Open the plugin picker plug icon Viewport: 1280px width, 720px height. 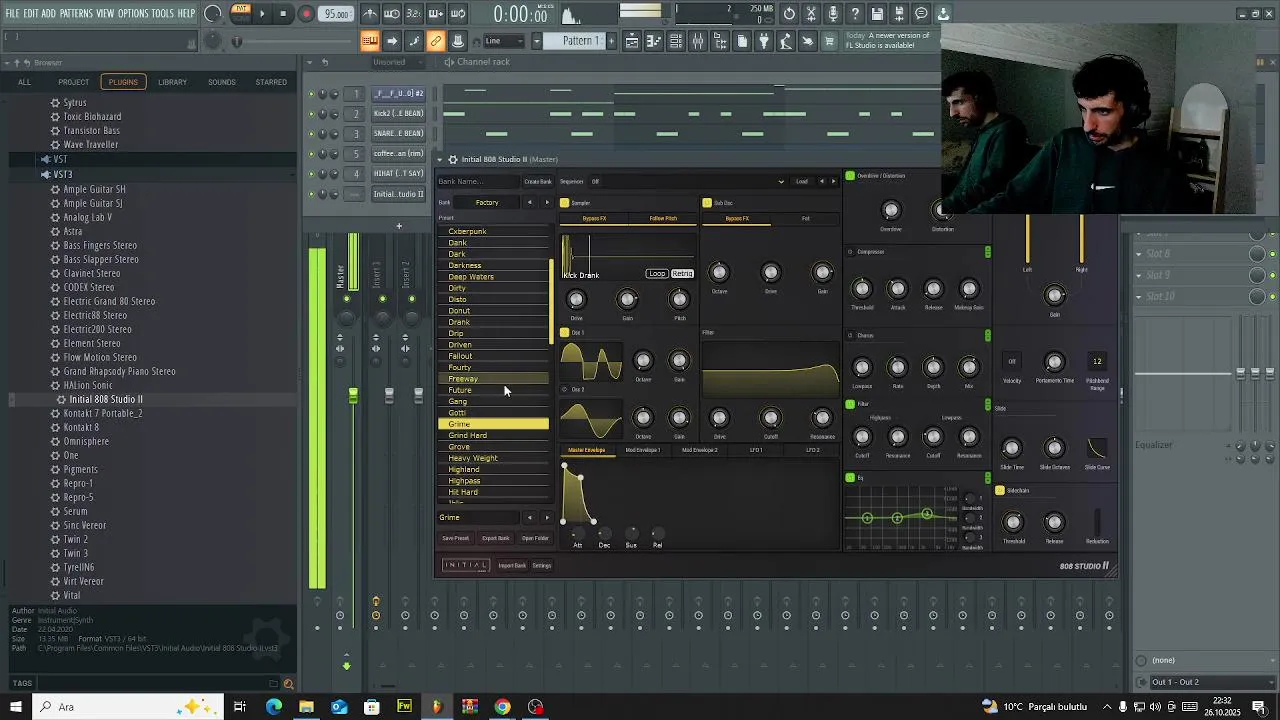(764, 41)
